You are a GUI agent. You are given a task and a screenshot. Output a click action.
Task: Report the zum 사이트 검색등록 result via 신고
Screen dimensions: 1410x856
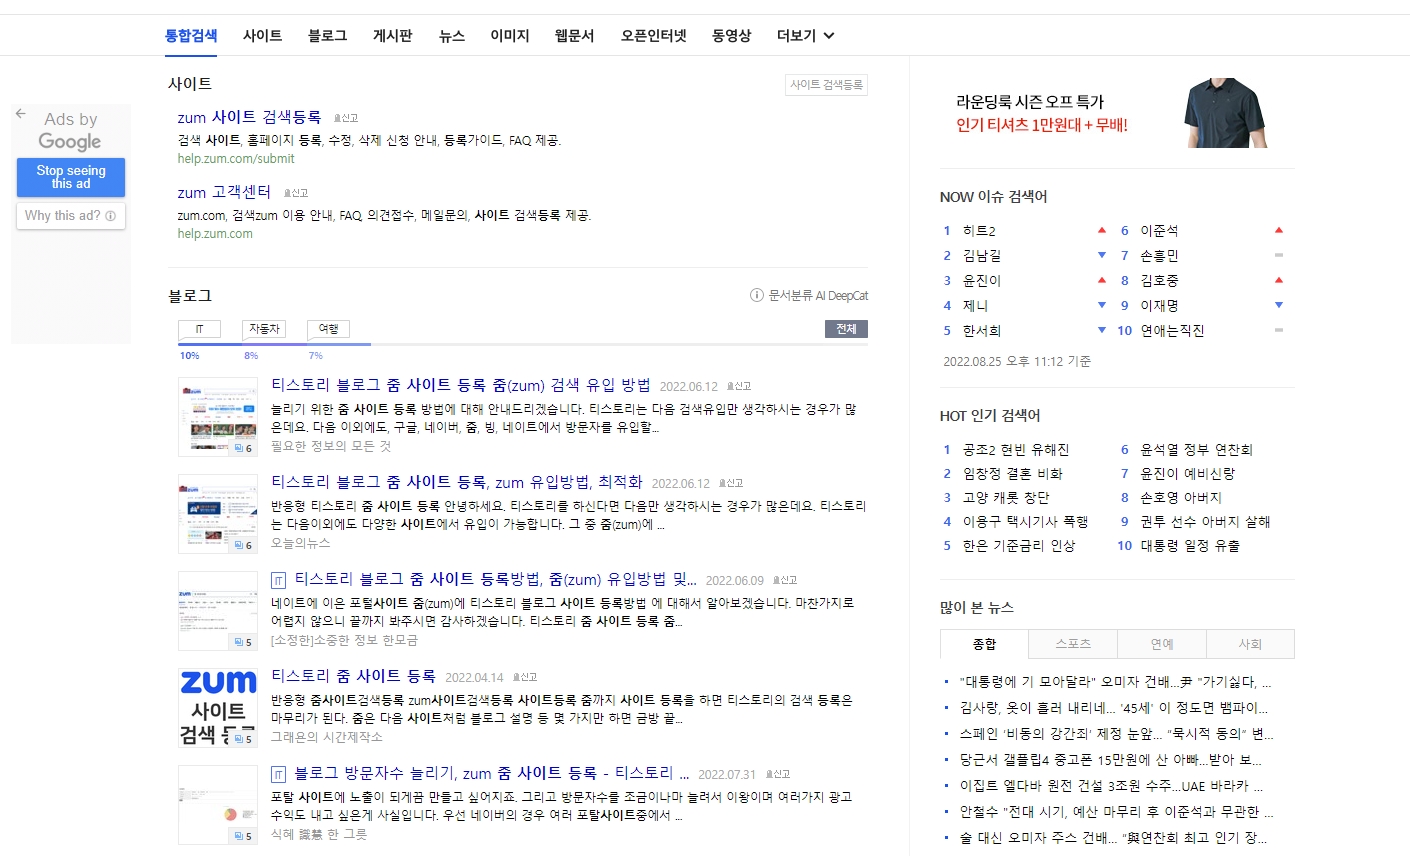click(x=346, y=118)
